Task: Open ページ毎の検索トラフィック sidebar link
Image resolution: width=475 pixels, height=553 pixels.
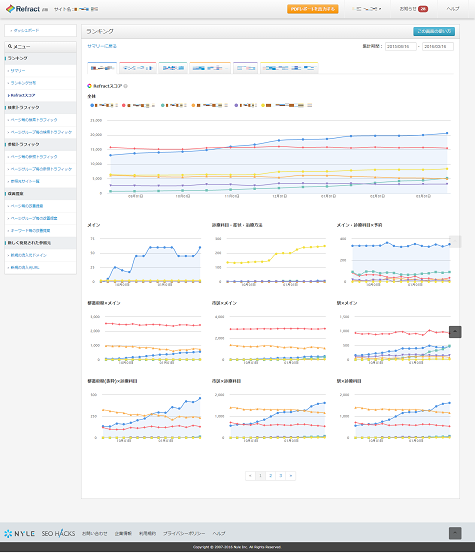Action: pos(34,120)
